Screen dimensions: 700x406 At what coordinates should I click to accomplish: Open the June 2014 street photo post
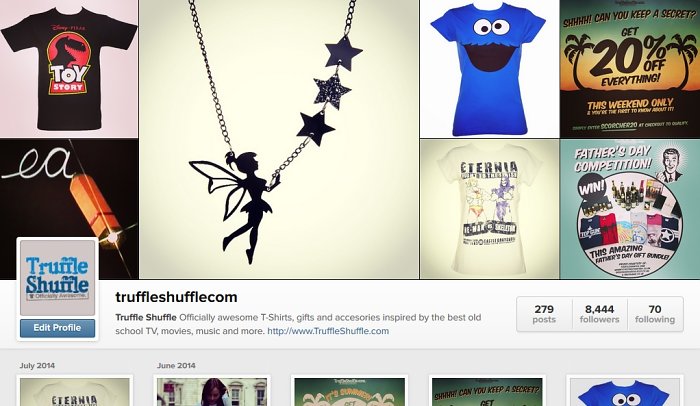click(212, 392)
